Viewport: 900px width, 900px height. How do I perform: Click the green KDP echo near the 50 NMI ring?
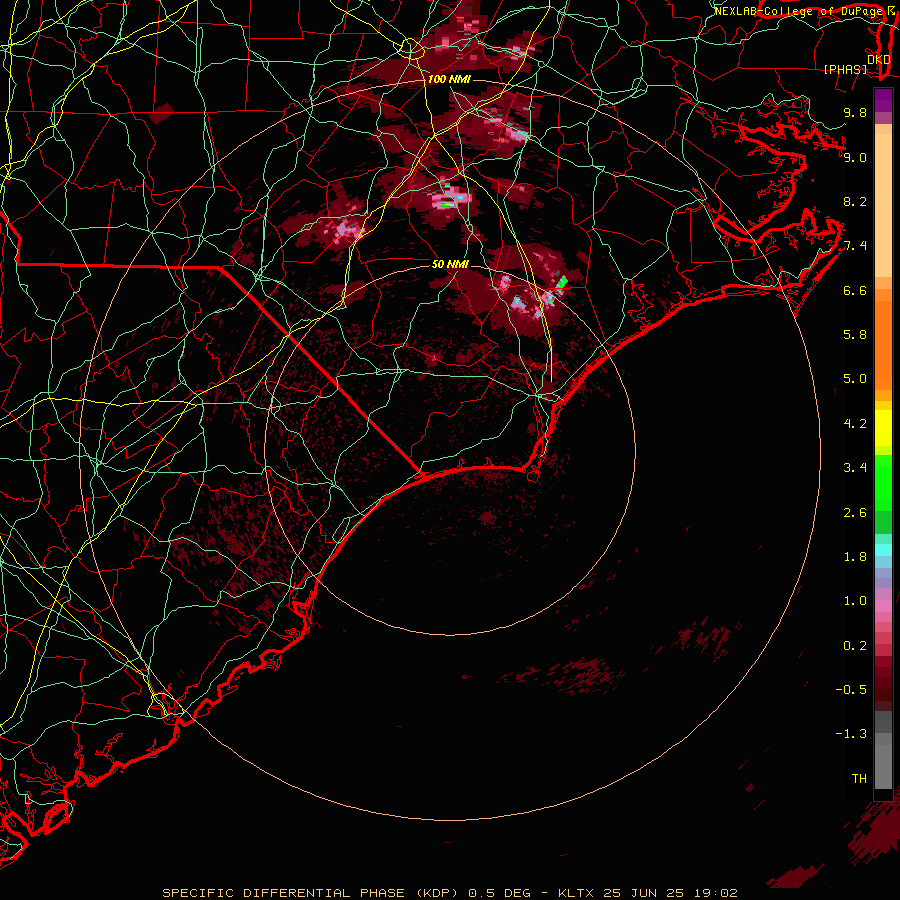pyautogui.click(x=562, y=282)
